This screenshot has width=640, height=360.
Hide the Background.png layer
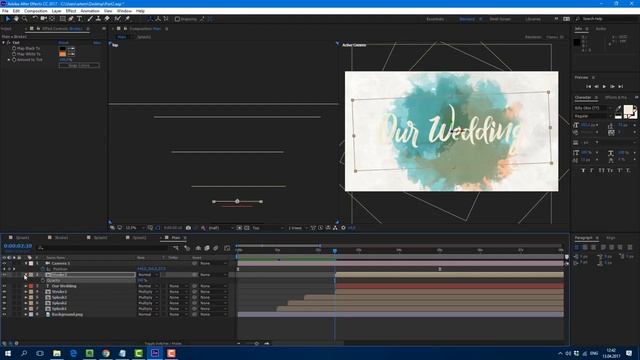4,315
